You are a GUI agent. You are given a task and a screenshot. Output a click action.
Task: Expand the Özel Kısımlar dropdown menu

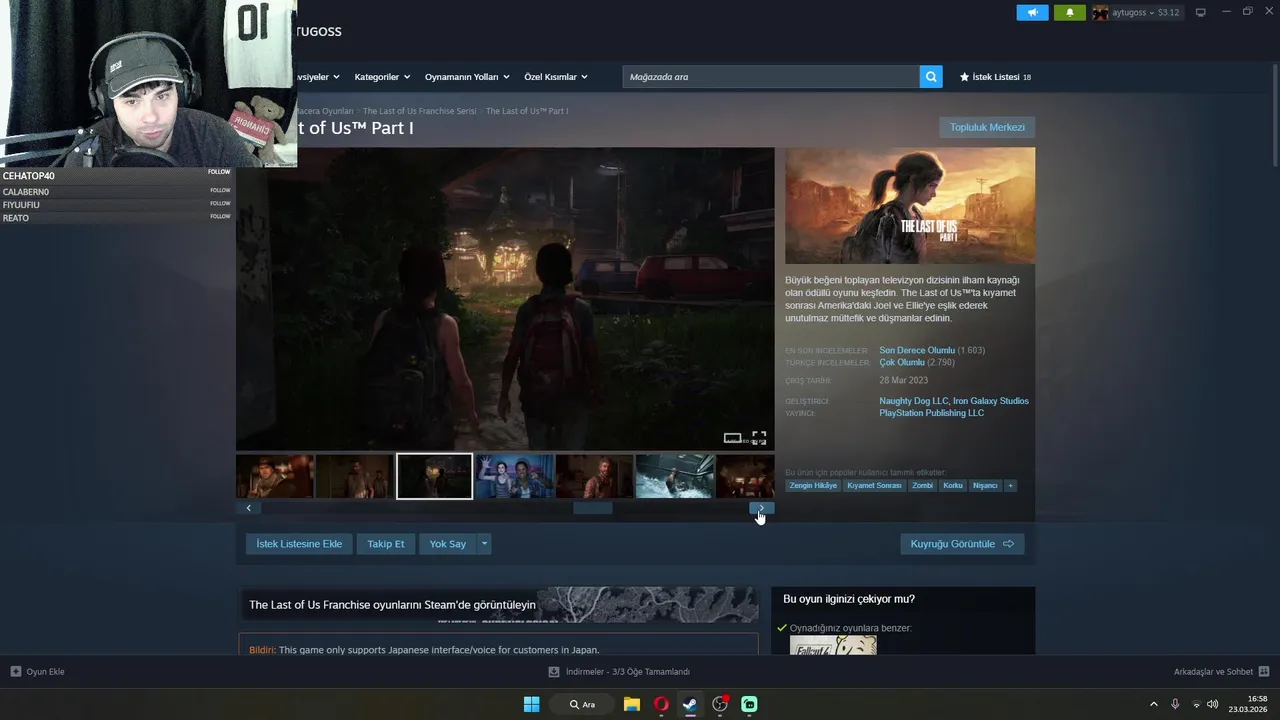tap(555, 77)
